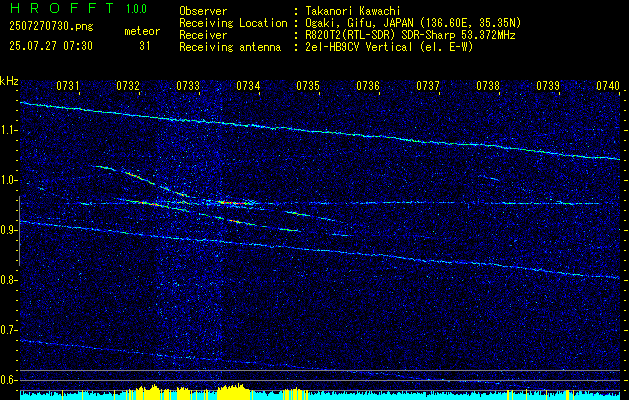Click time marker 0735
Viewport: 629px width, 400px height.
[308, 86]
